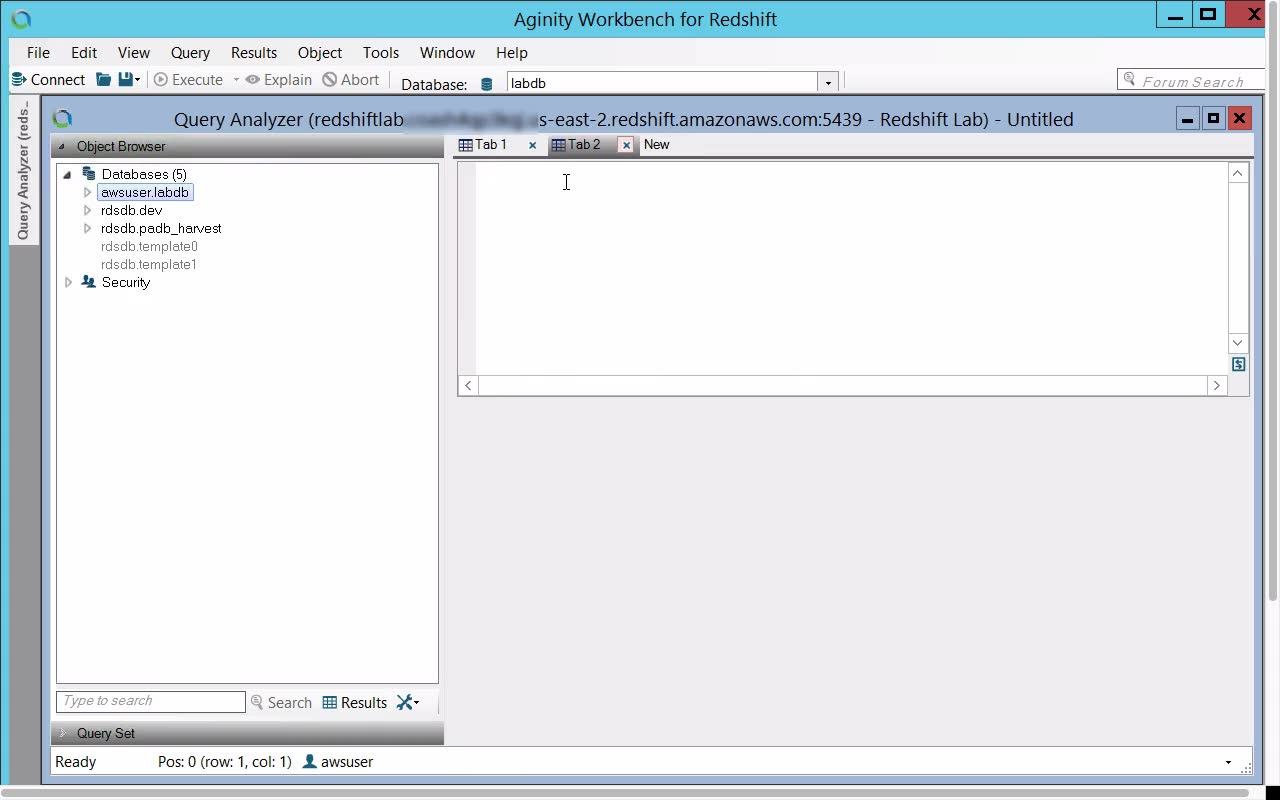1280x800 pixels.
Task: Expand the Security node
Action: 68,282
